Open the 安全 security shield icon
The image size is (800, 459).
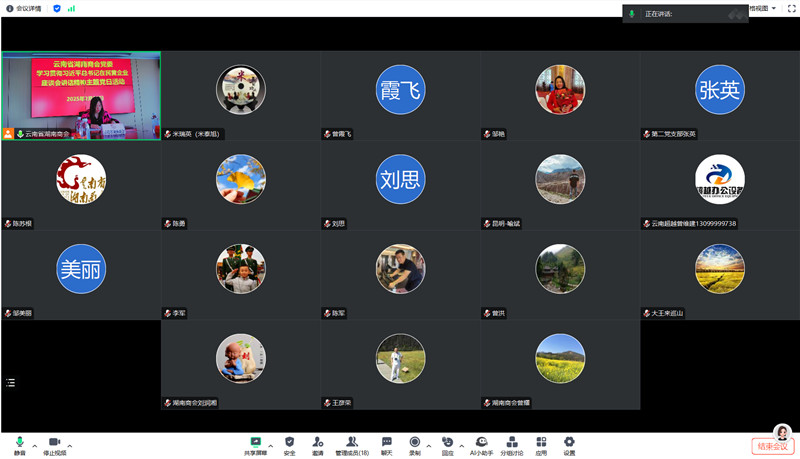pos(289,444)
